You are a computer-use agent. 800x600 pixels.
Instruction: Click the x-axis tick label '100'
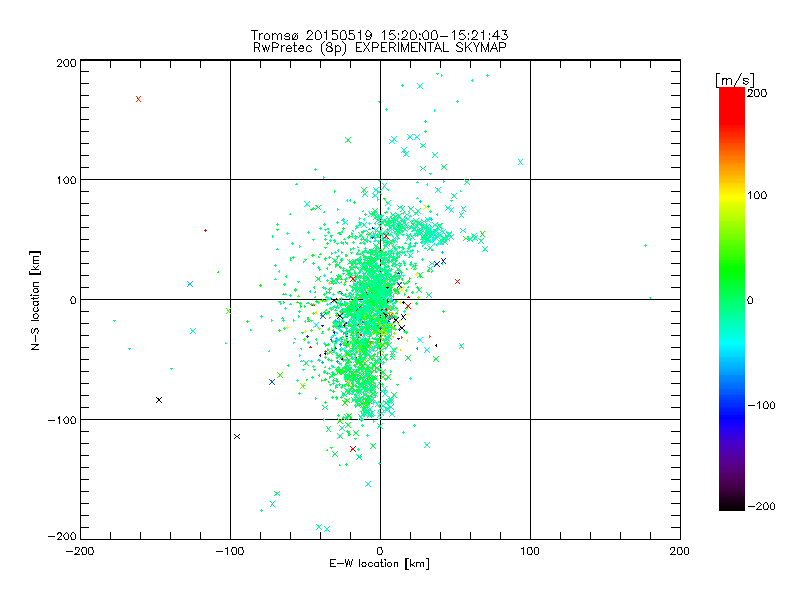point(530,551)
